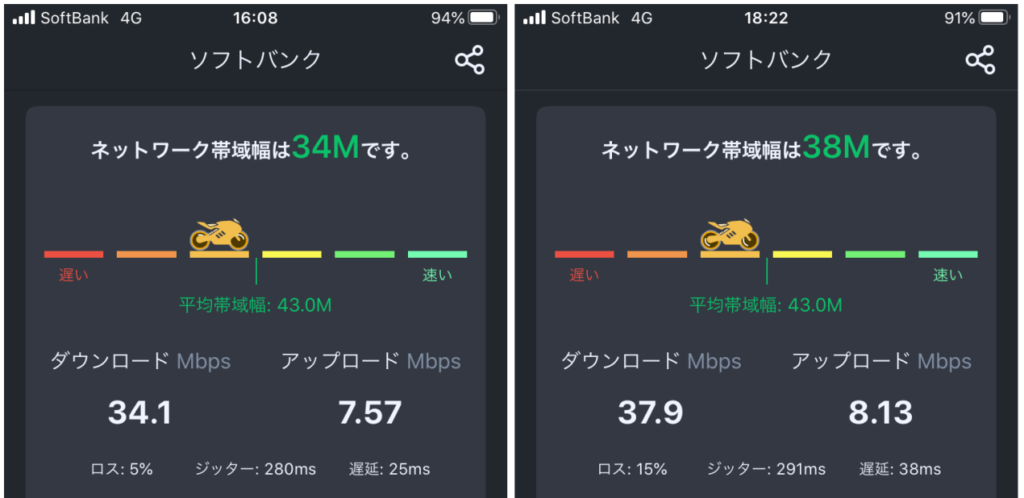
Task: Tap signal bars beside 16:08 clock
Action: [x=24, y=18]
